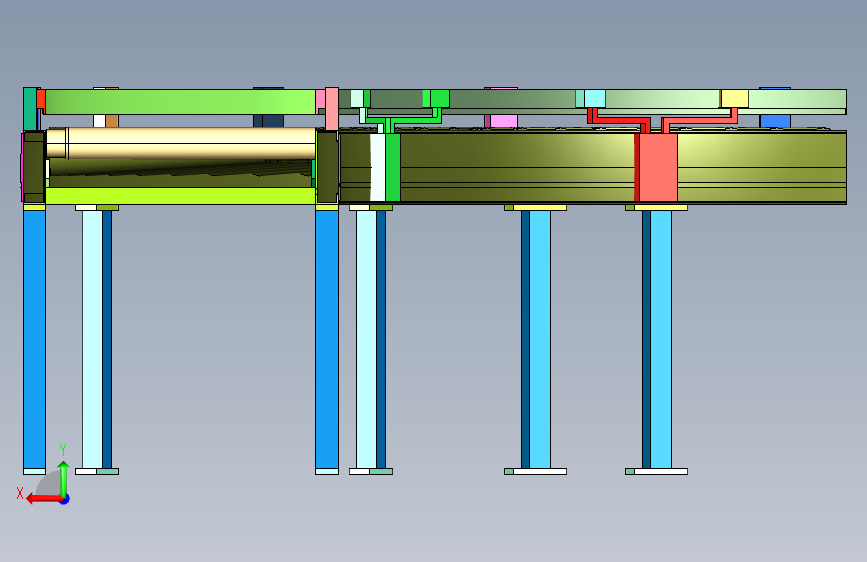Click the red X axis arrow of triad
Screen dimensions: 867x562
(44, 499)
